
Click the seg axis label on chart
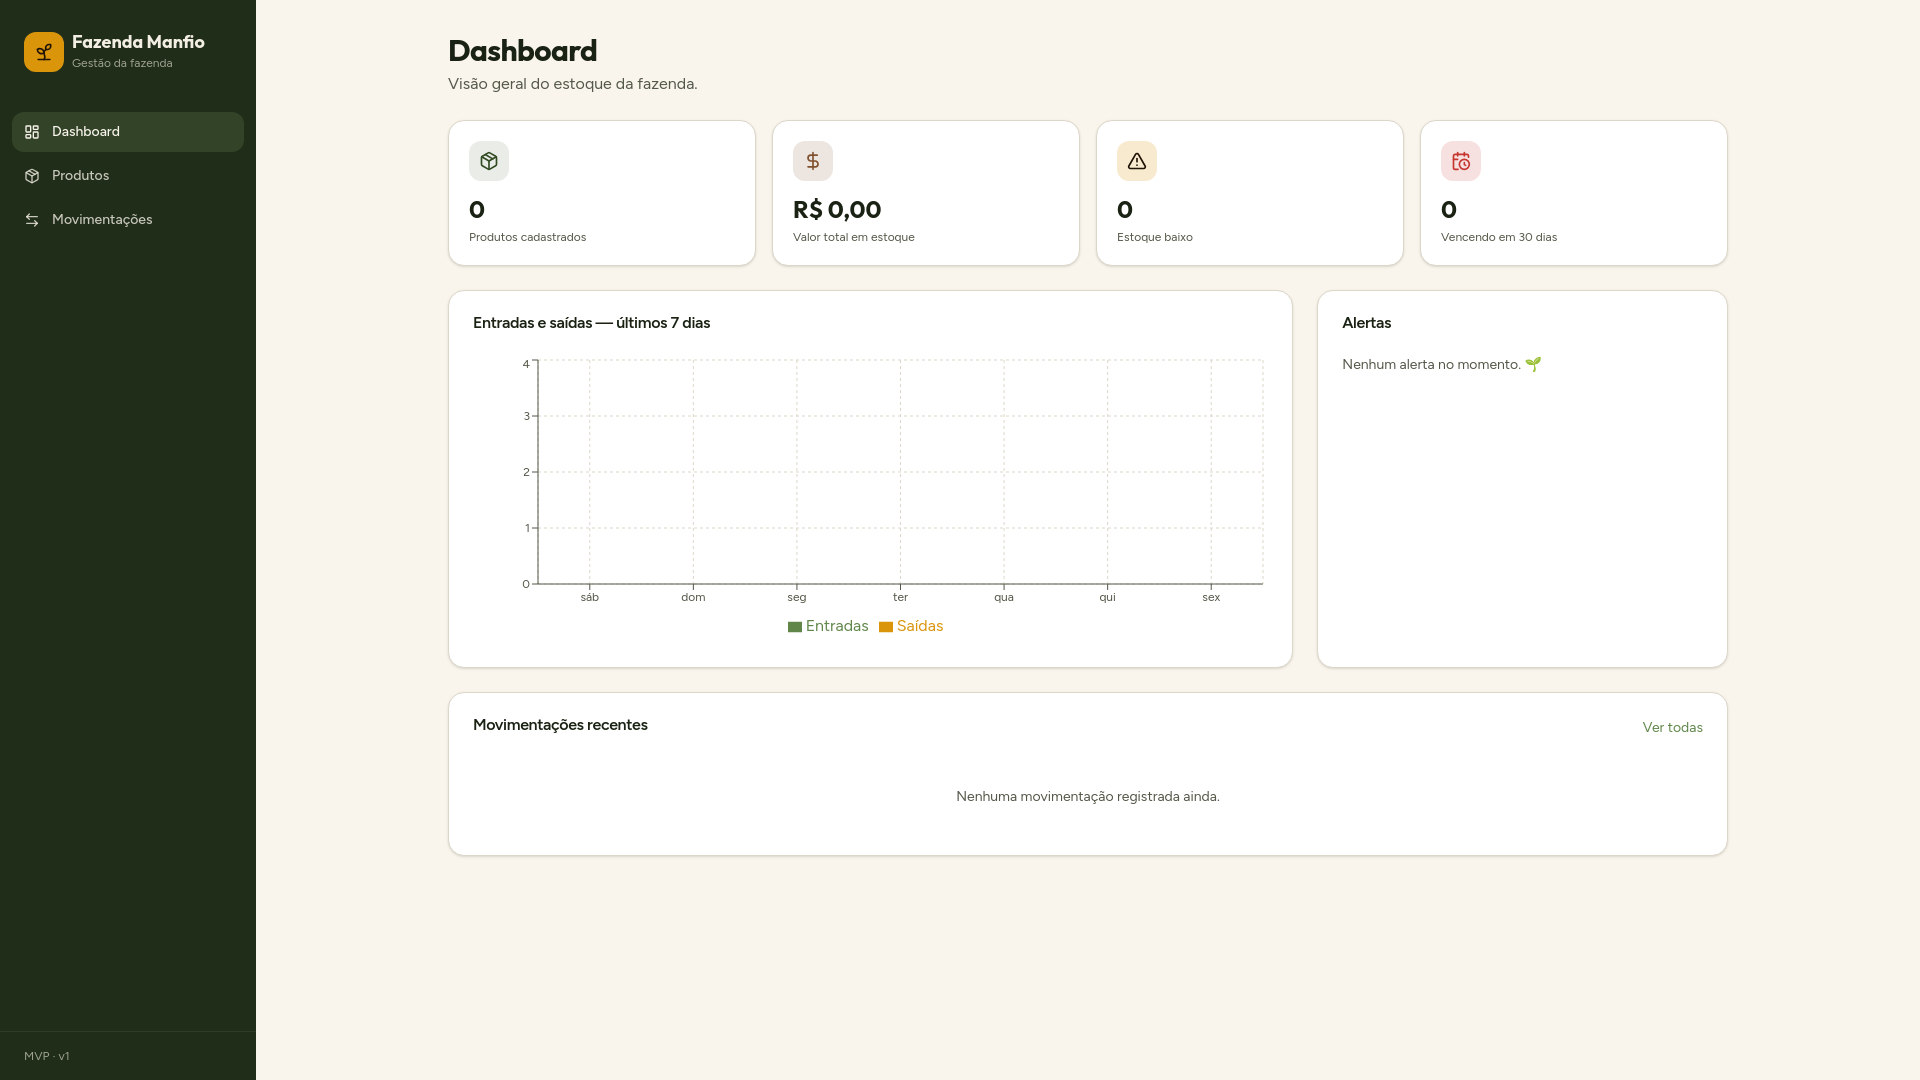[x=797, y=597]
